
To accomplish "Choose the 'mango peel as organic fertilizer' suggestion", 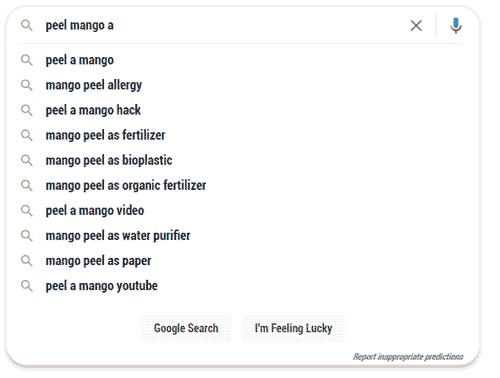I will [240, 185].
